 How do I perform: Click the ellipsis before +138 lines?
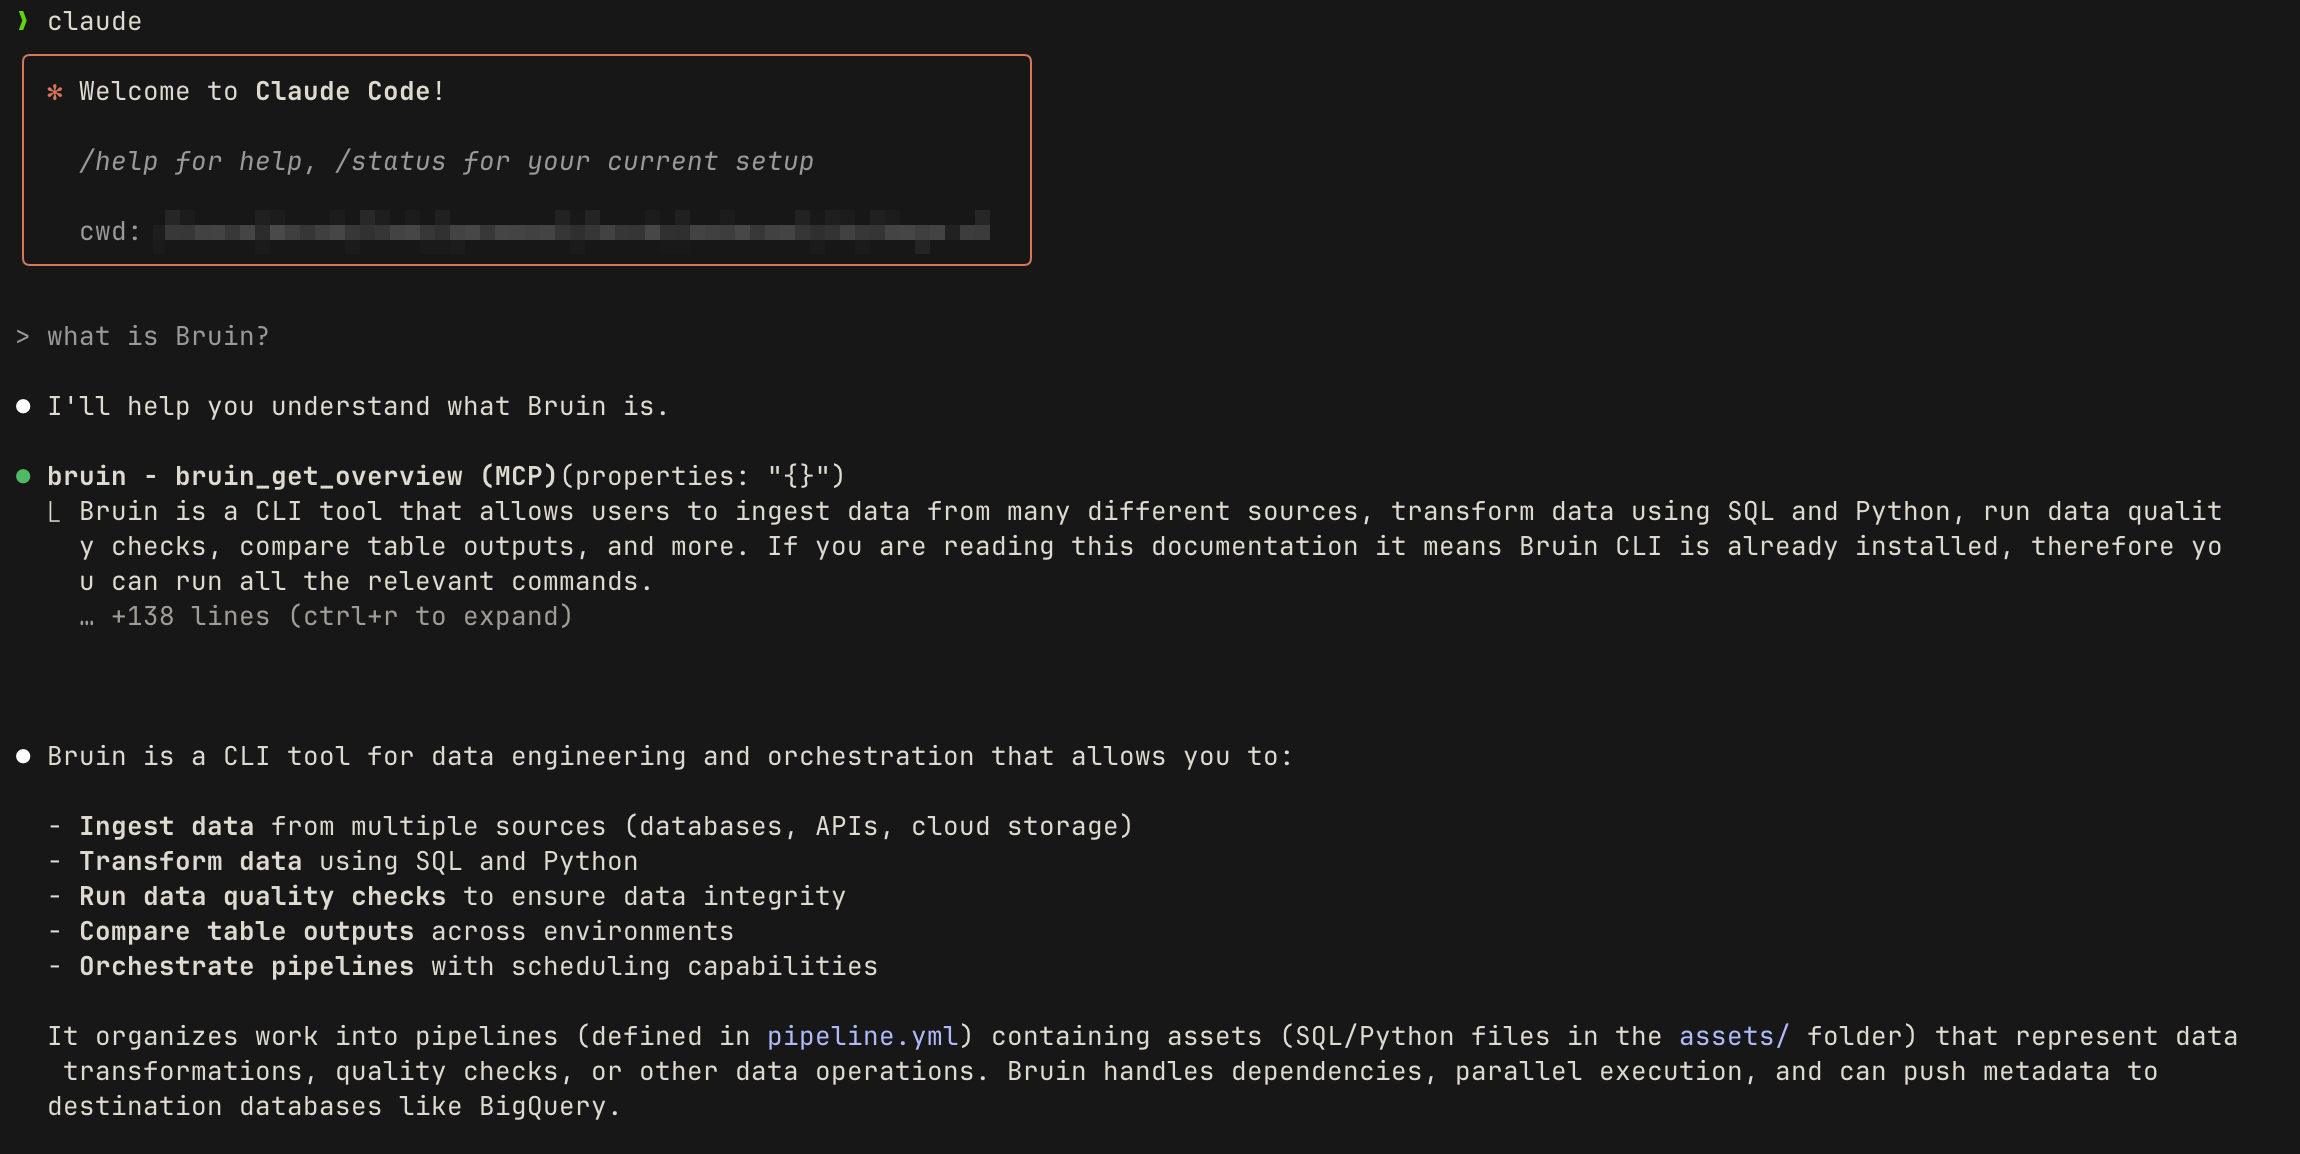[x=87, y=619]
